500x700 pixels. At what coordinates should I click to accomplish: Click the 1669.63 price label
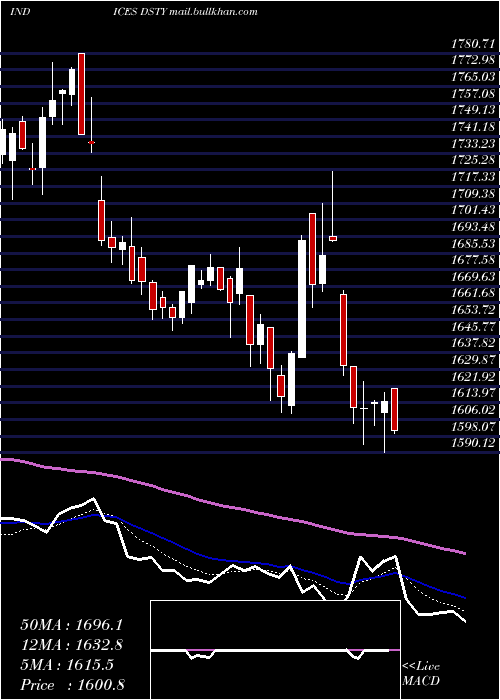coord(473,277)
